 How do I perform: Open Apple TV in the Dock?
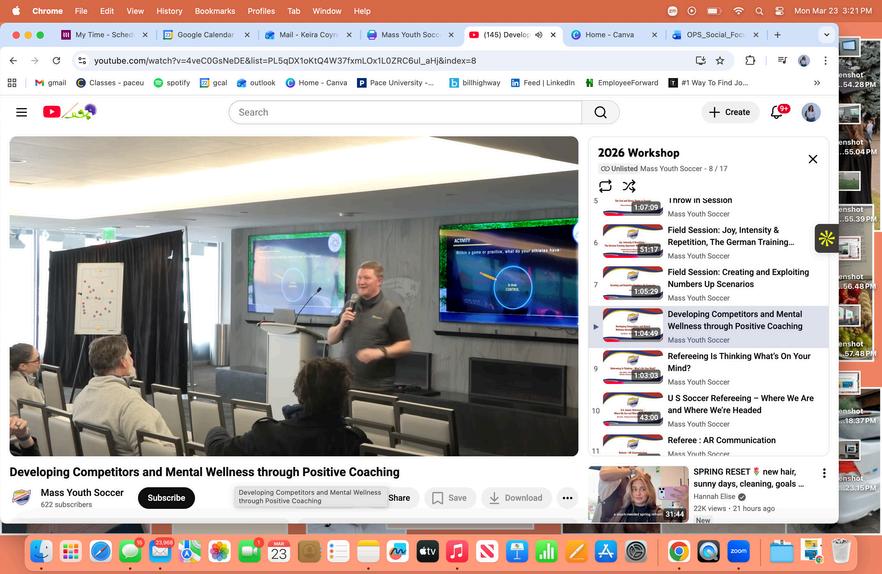point(428,551)
